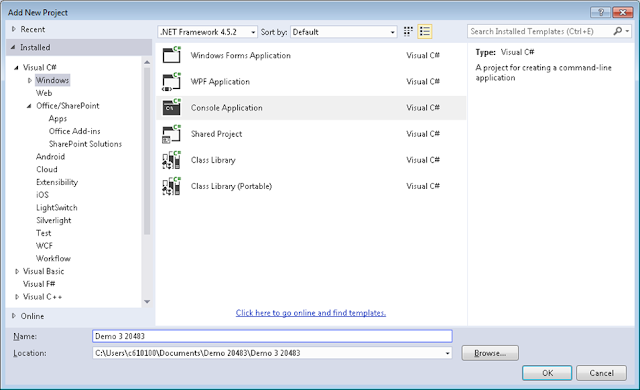
Task: Open the Location path dropdown arrow
Action: pos(448,353)
